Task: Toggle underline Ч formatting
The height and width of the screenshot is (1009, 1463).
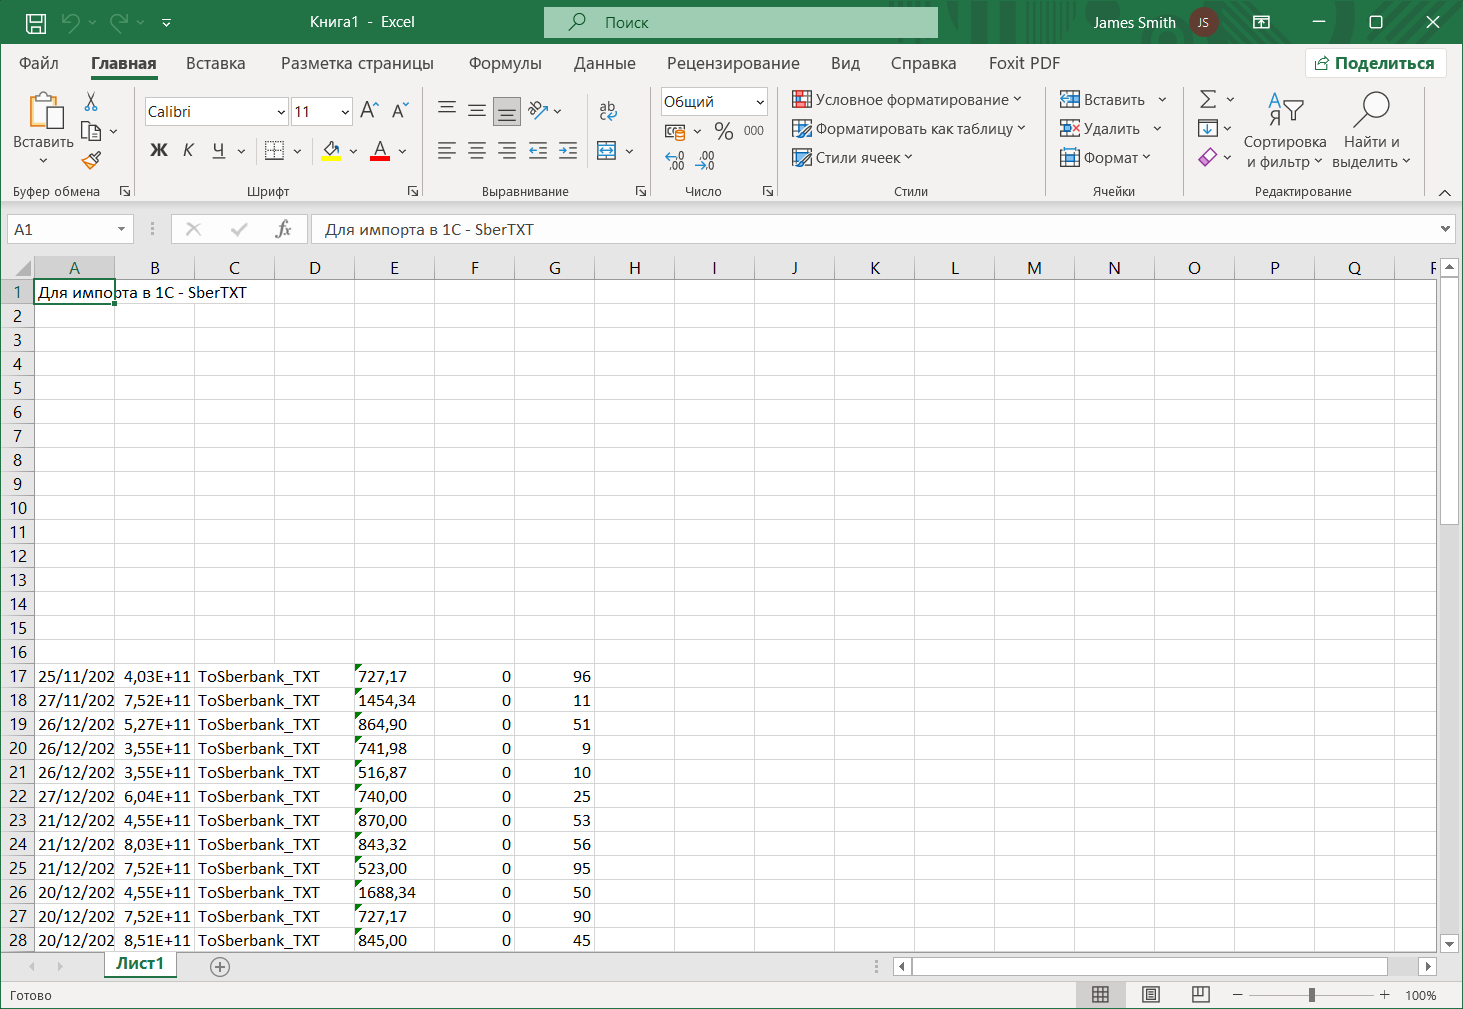Action: (x=218, y=151)
